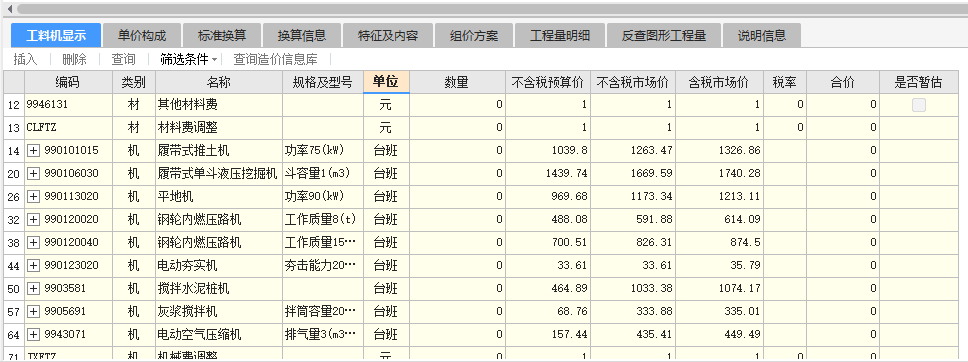Open the 说明信息 tab
The height and width of the screenshot is (362, 968).
click(762, 35)
